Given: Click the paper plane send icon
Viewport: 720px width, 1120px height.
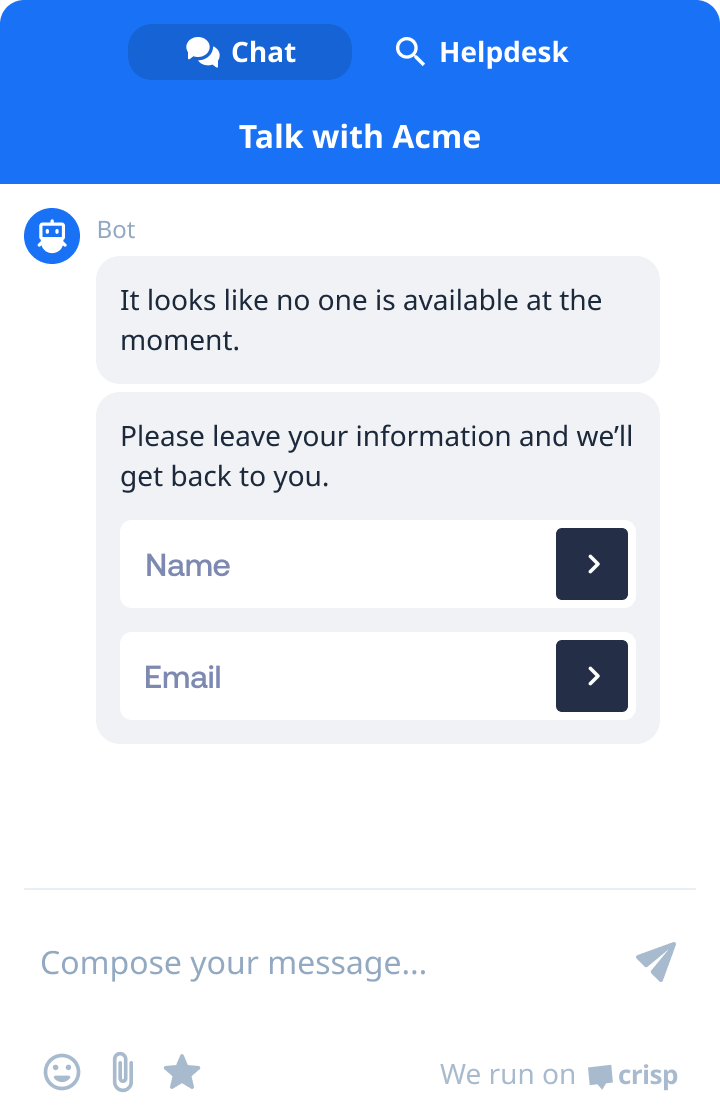Looking at the screenshot, I should [655, 962].
